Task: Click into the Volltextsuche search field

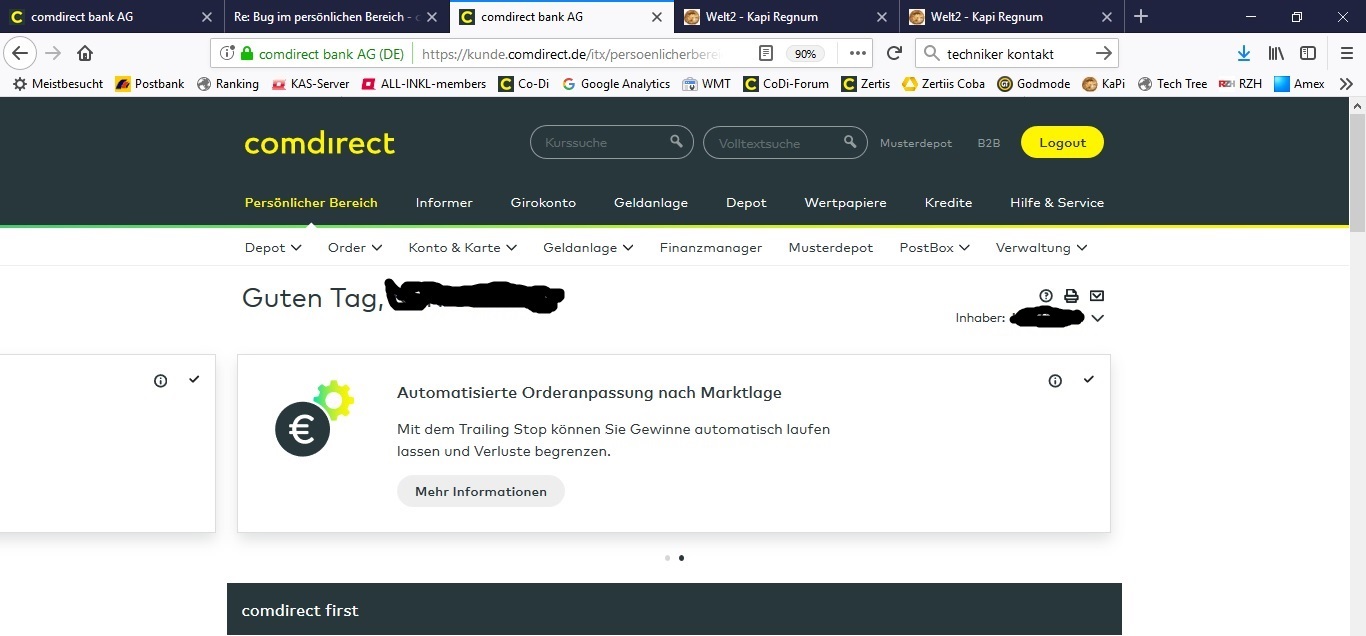Action: pyautogui.click(x=770, y=143)
